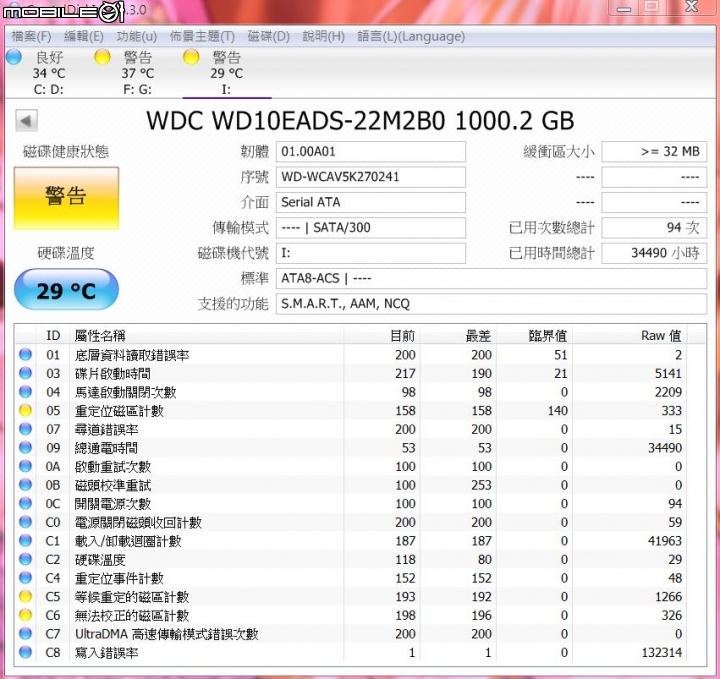This screenshot has width=720, height=679.
Task: Click the transfer mode field SATA/300
Action: tap(371, 228)
